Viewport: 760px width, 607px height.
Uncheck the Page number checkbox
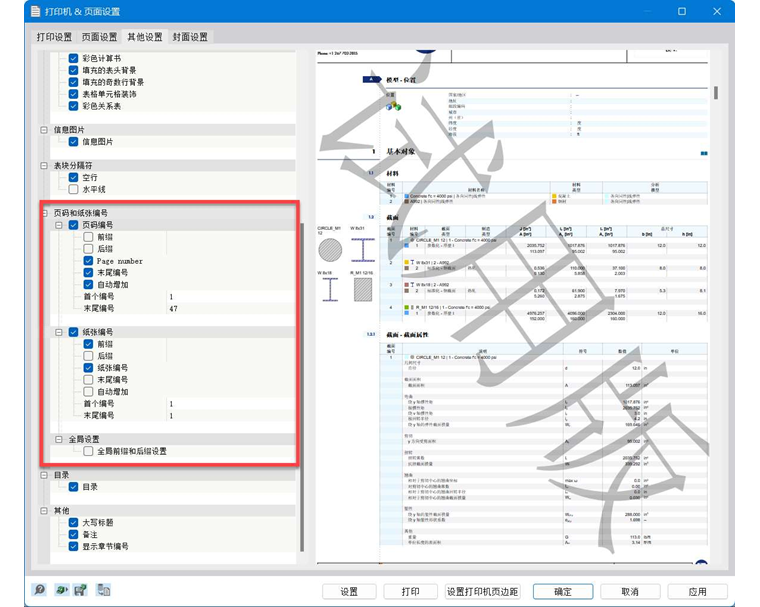pos(88,261)
